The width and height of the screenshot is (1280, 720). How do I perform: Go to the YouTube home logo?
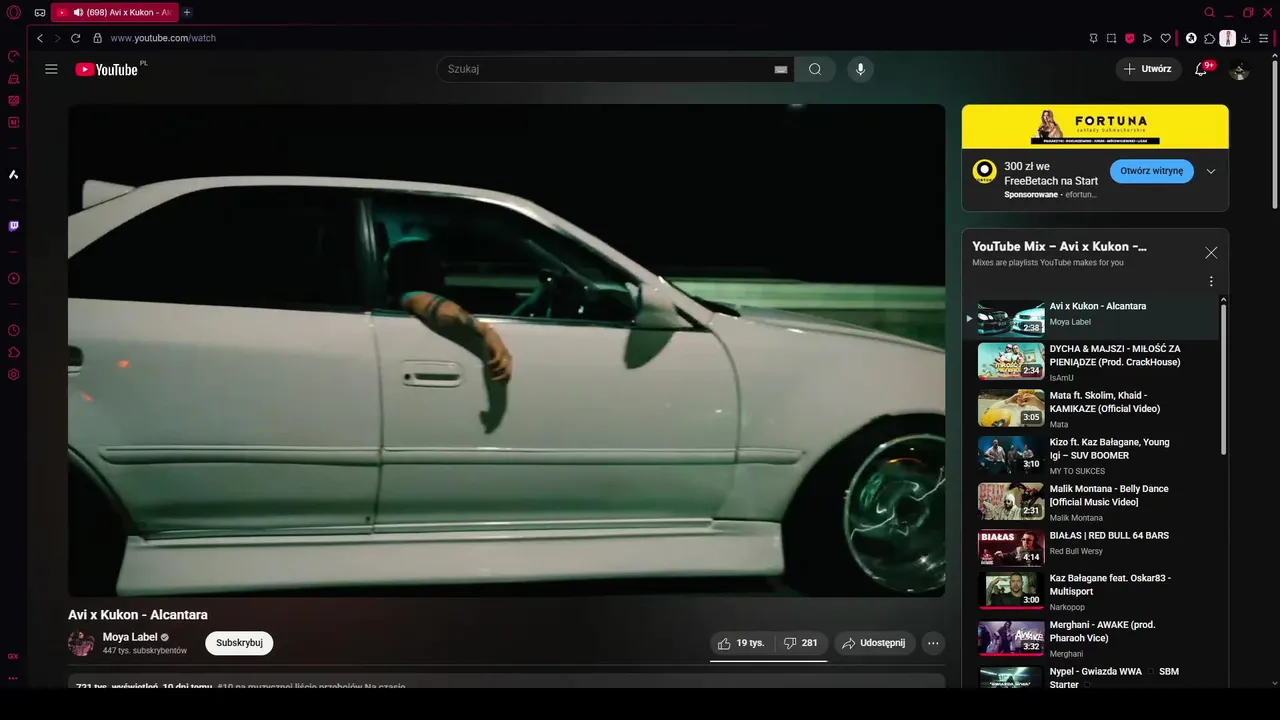[107, 69]
